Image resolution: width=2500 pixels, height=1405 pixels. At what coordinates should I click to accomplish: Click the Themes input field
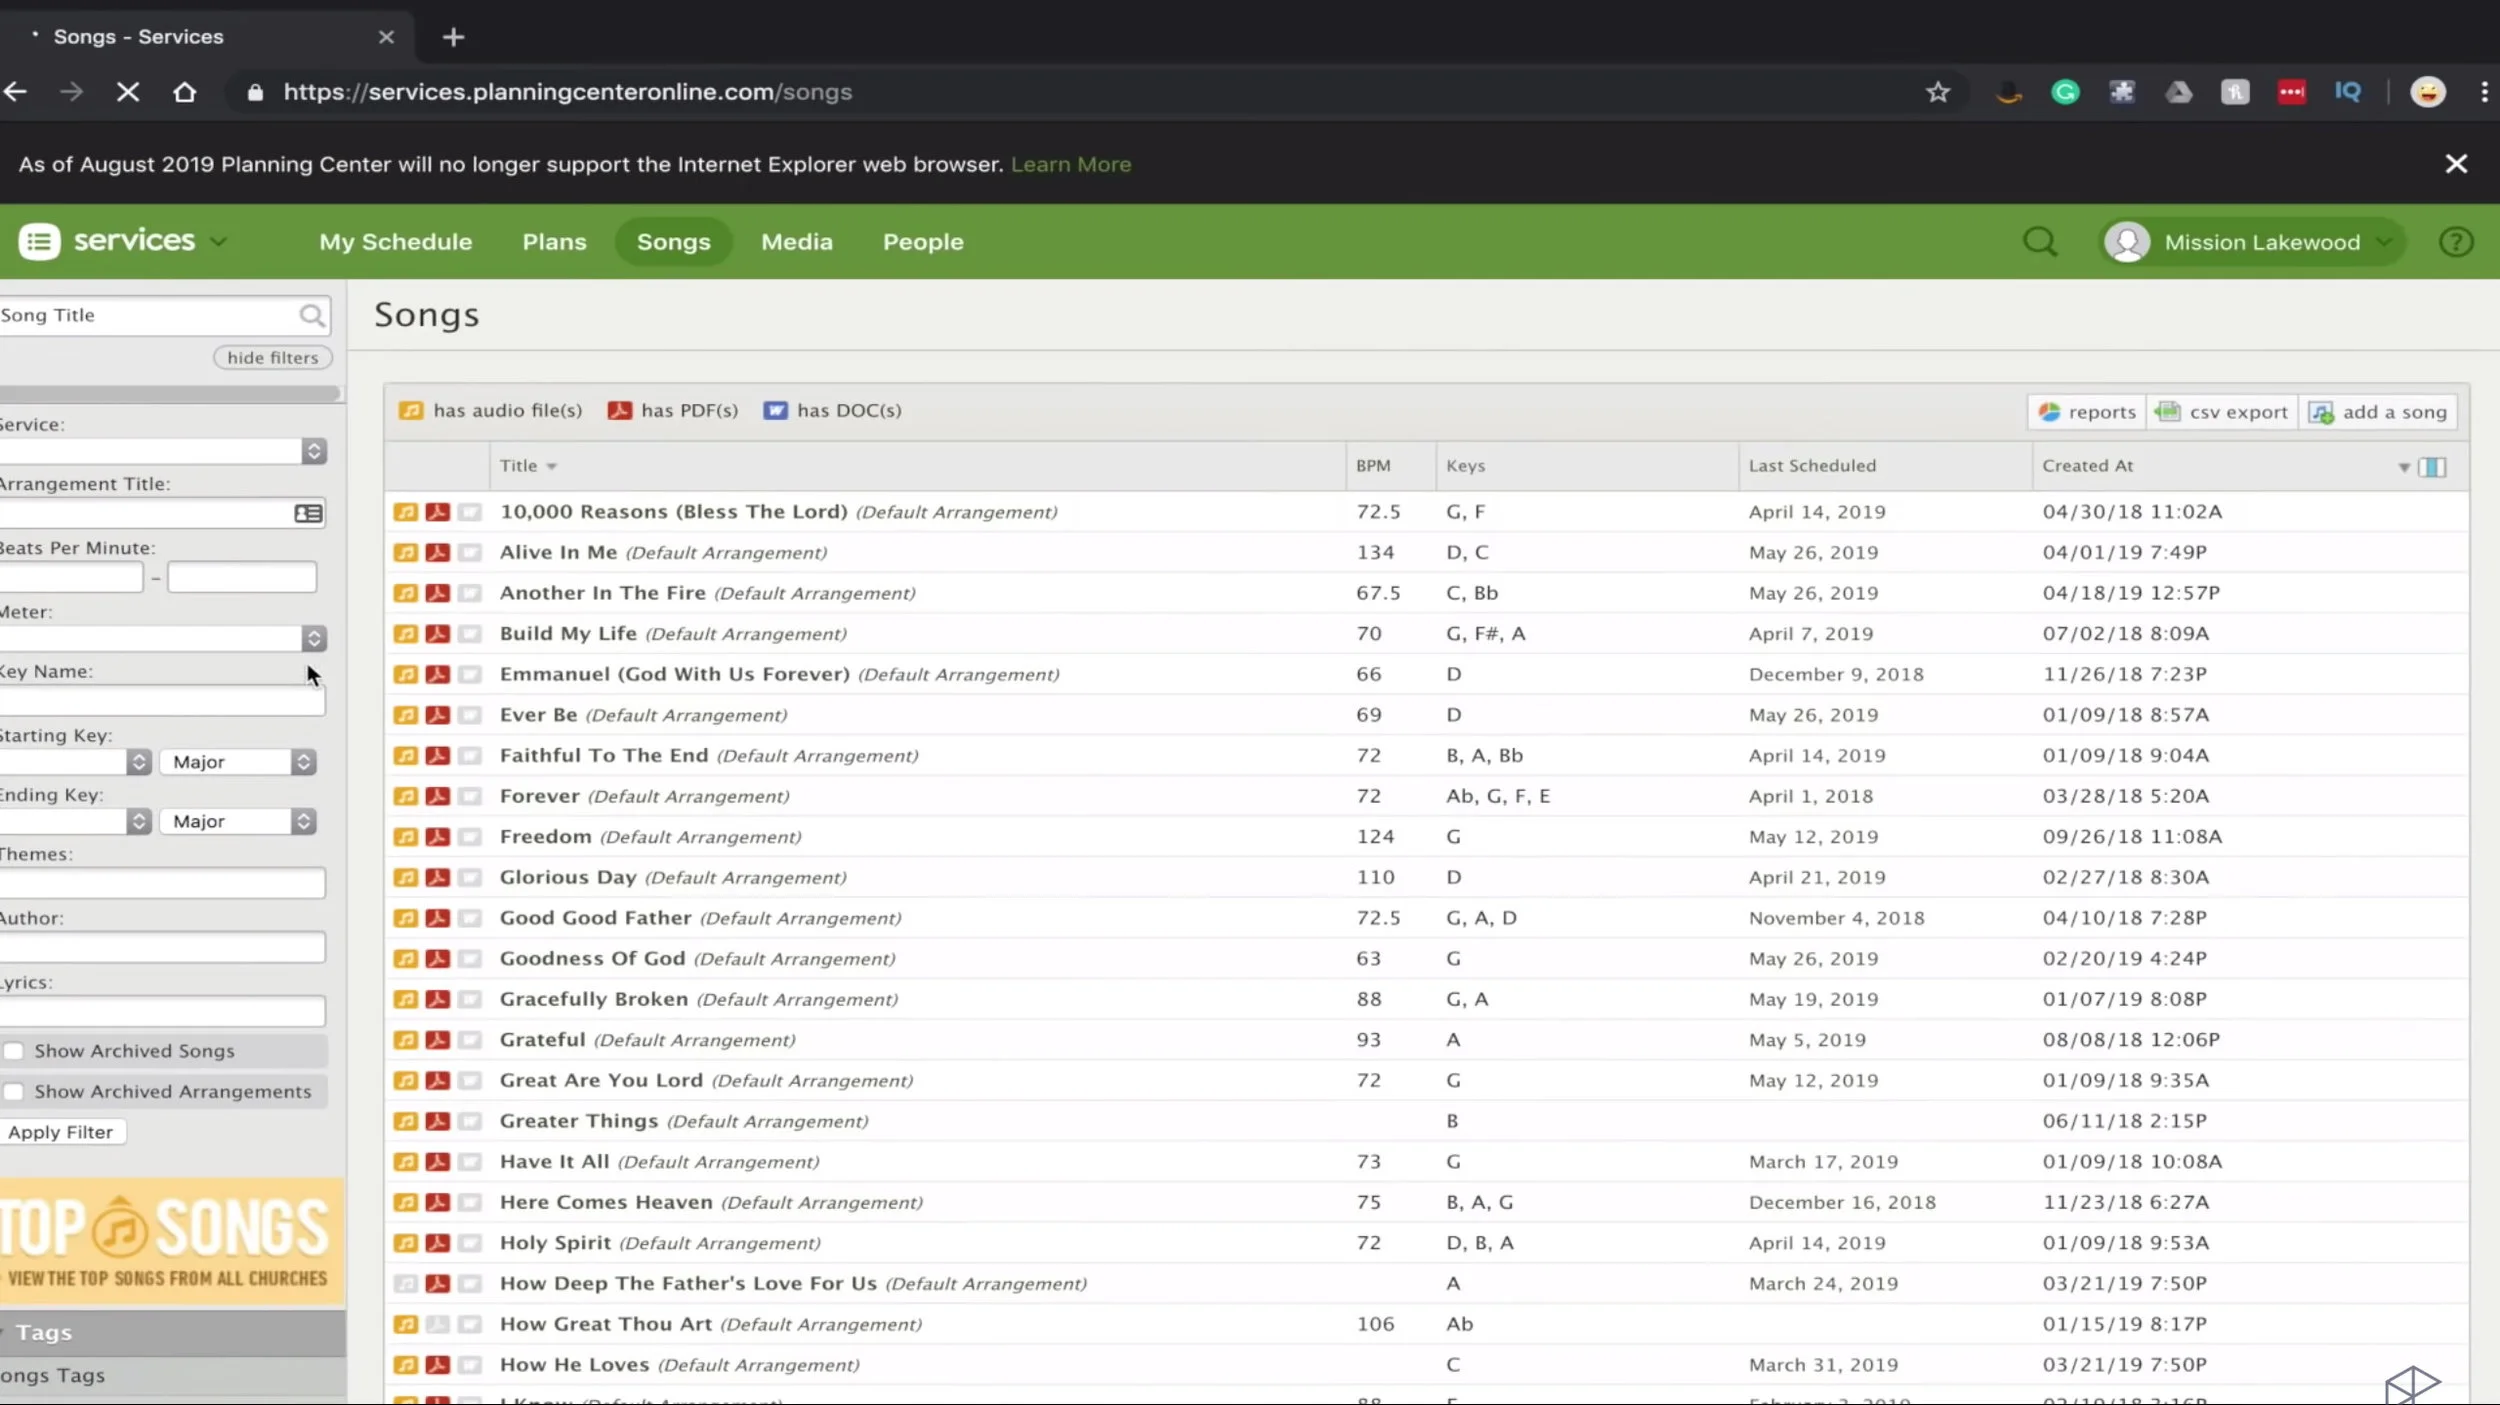point(162,883)
